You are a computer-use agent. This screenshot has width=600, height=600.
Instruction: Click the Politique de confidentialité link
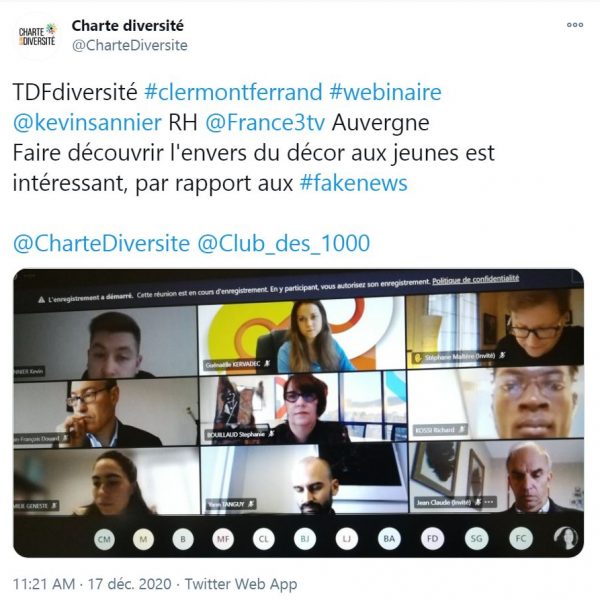pos(476,280)
